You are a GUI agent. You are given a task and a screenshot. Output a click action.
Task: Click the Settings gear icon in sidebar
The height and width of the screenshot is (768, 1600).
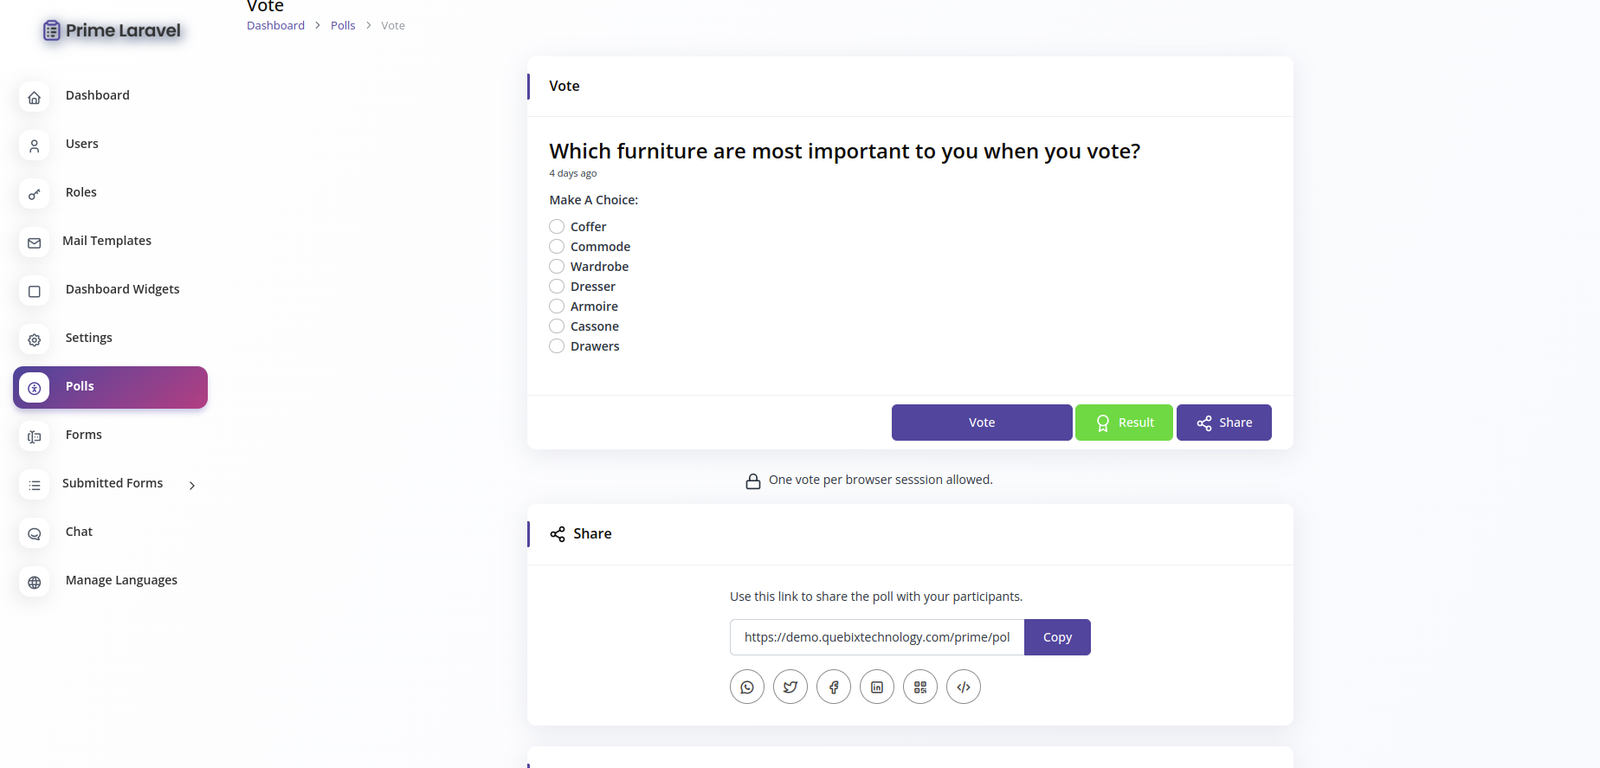coord(34,340)
